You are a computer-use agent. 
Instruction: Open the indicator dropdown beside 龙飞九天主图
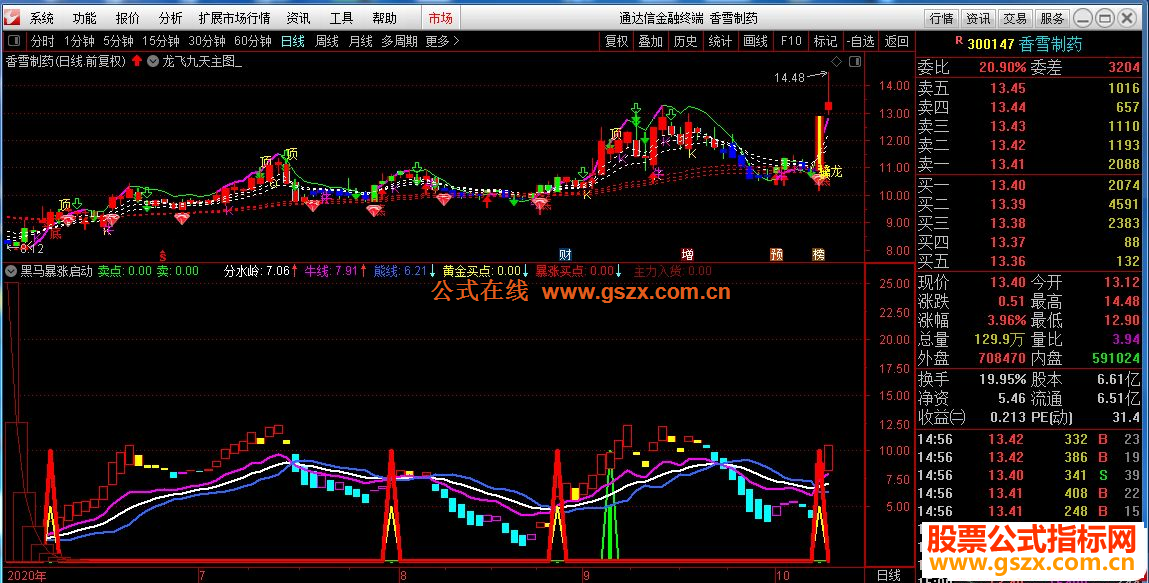[x=153, y=62]
